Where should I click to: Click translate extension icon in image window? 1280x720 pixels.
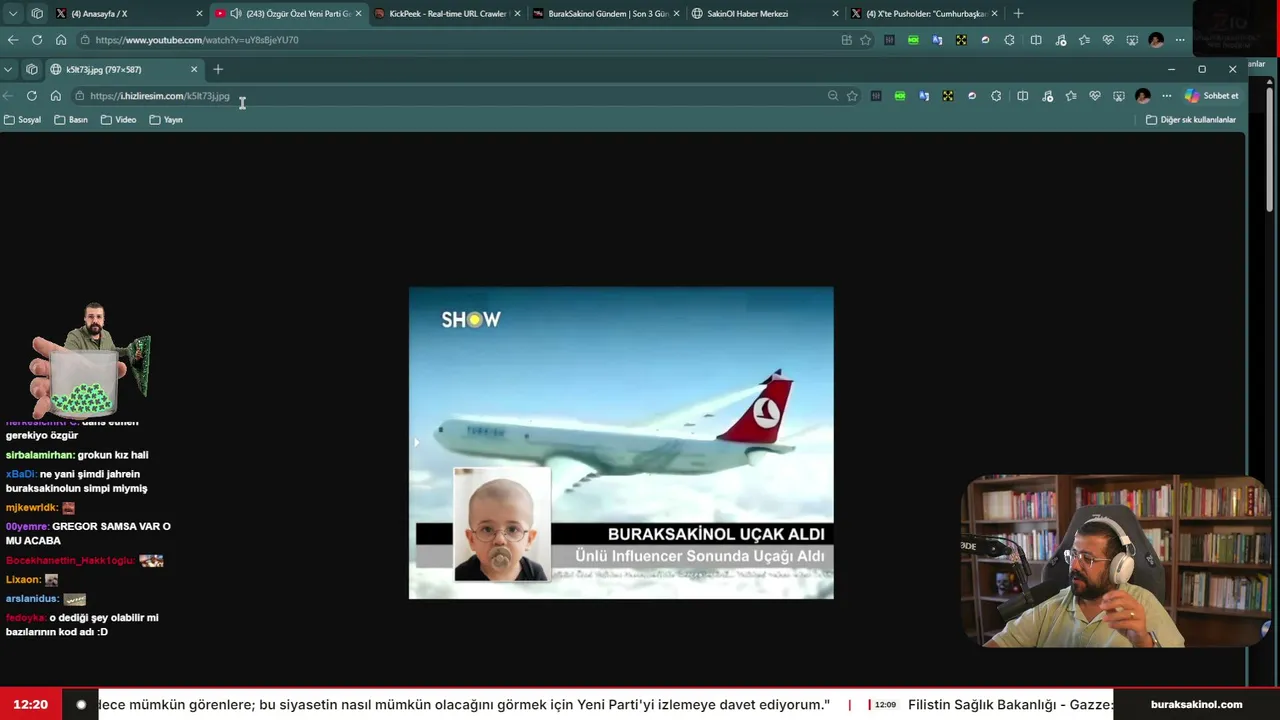924,96
